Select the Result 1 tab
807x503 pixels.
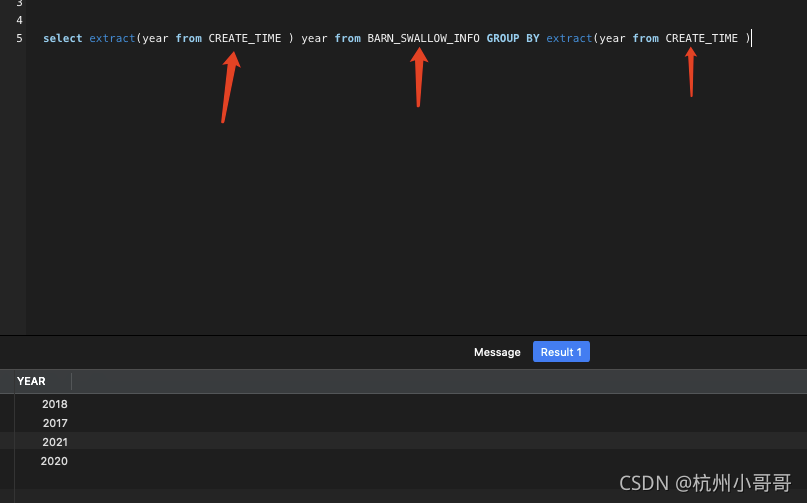pos(561,352)
